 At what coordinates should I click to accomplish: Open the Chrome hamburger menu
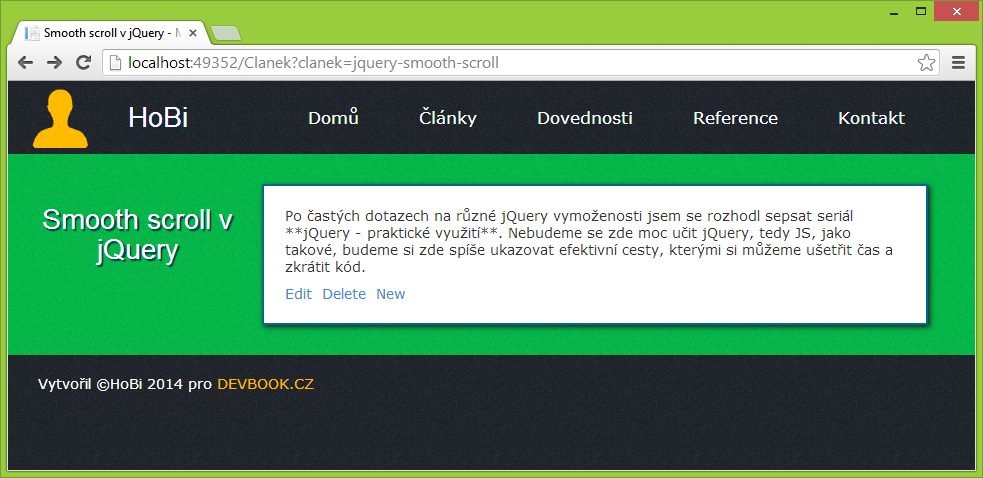(958, 63)
